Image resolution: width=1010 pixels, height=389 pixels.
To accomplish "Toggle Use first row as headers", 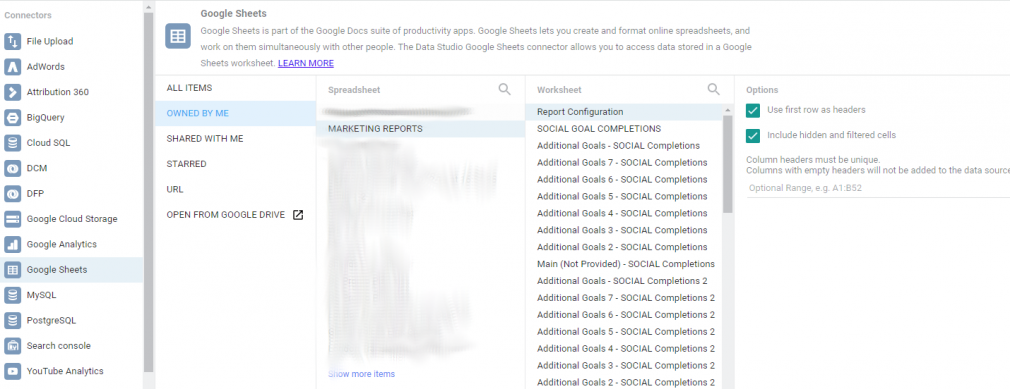I will 753,110.
